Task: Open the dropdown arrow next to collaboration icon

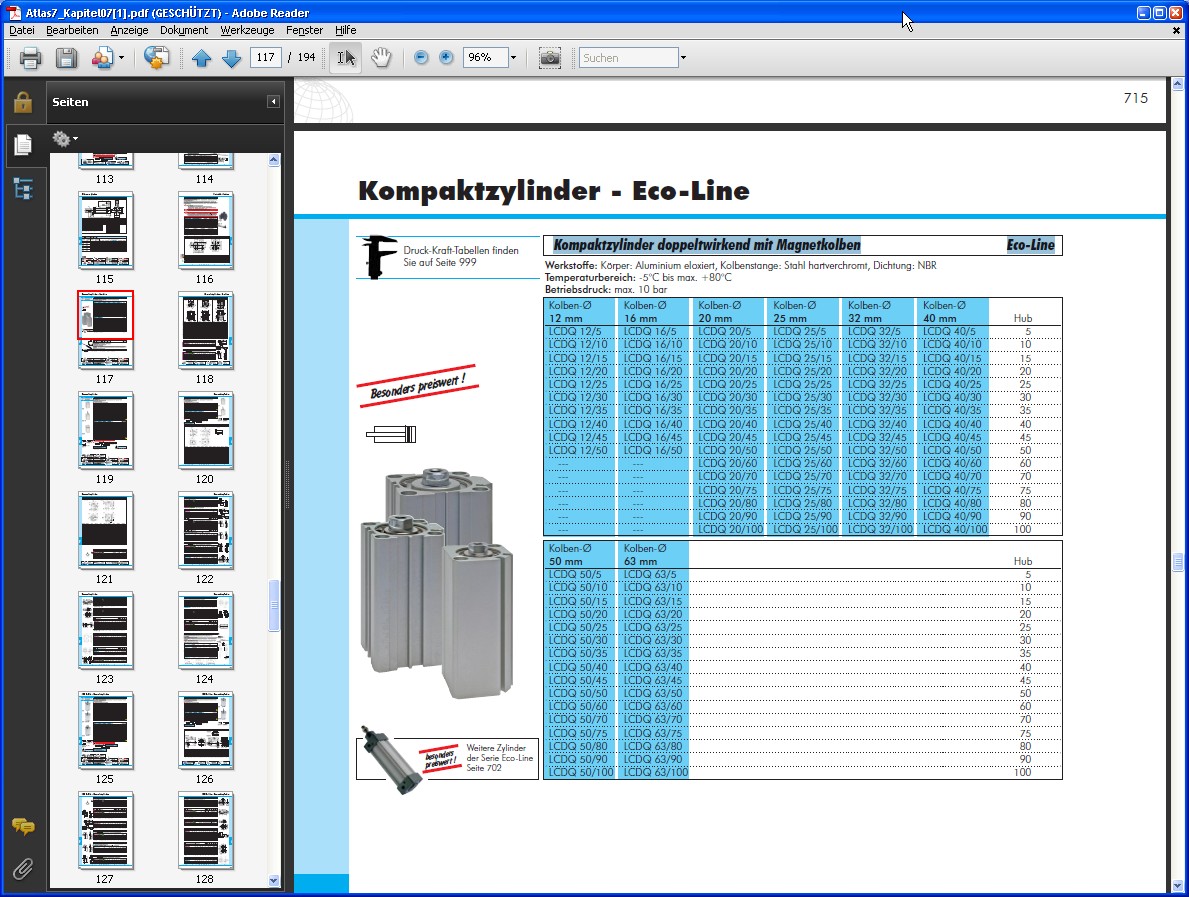Action: point(121,58)
